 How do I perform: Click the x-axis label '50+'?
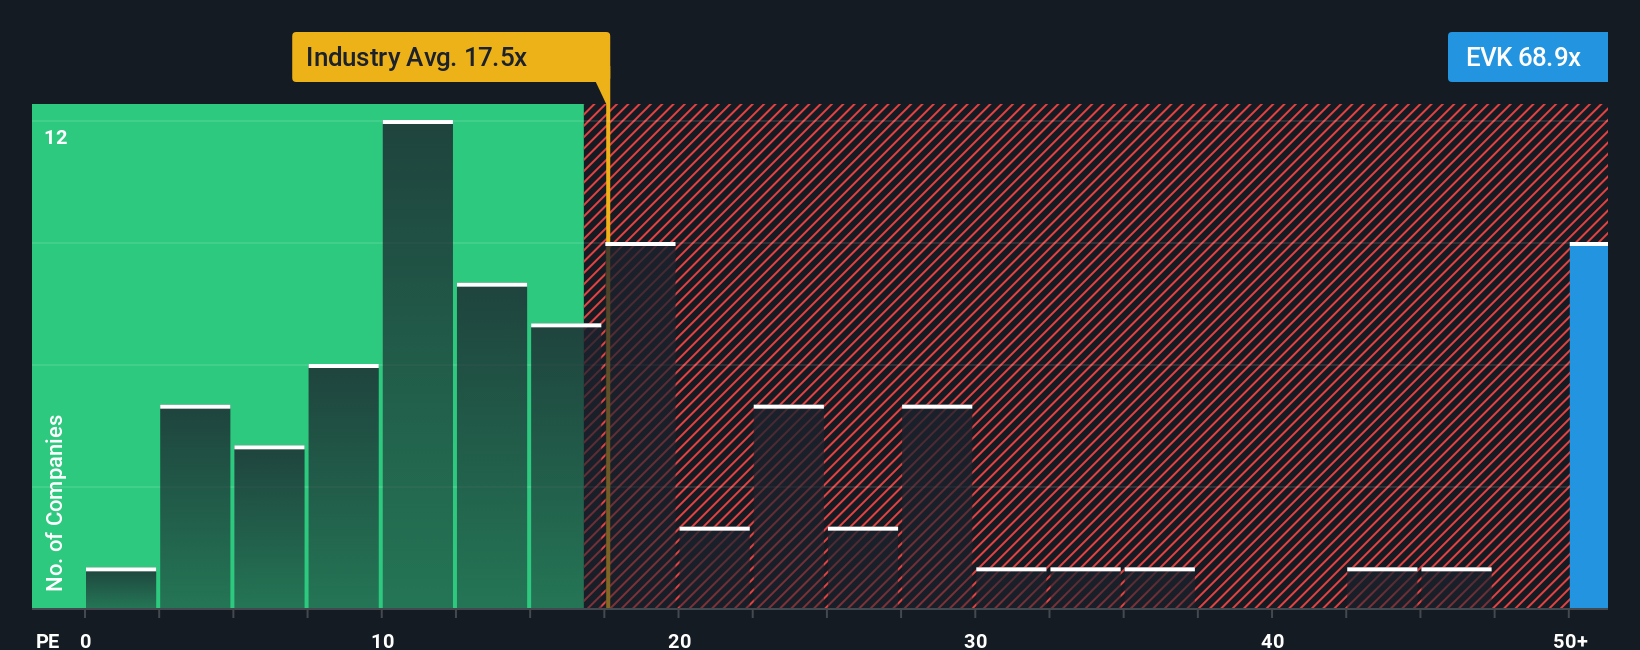pyautogui.click(x=1570, y=640)
